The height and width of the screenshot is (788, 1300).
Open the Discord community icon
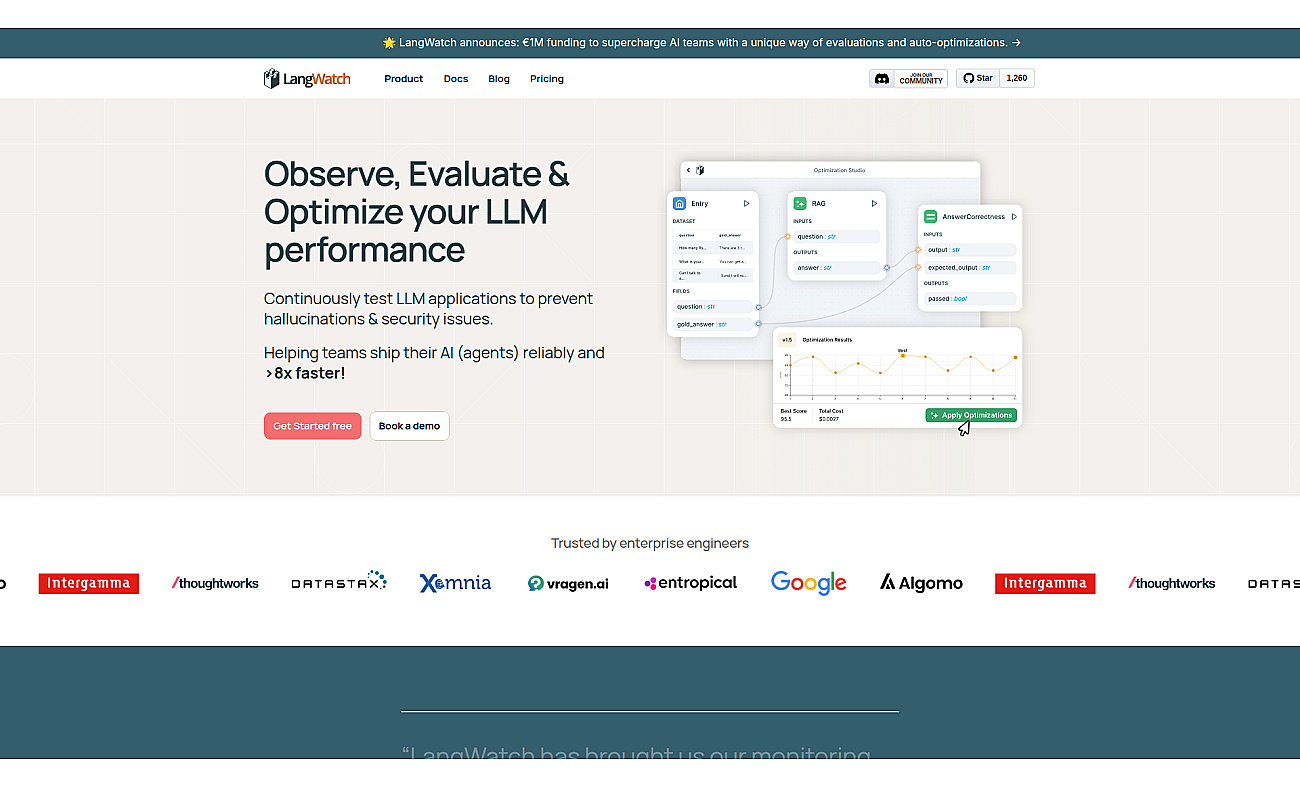pos(882,79)
